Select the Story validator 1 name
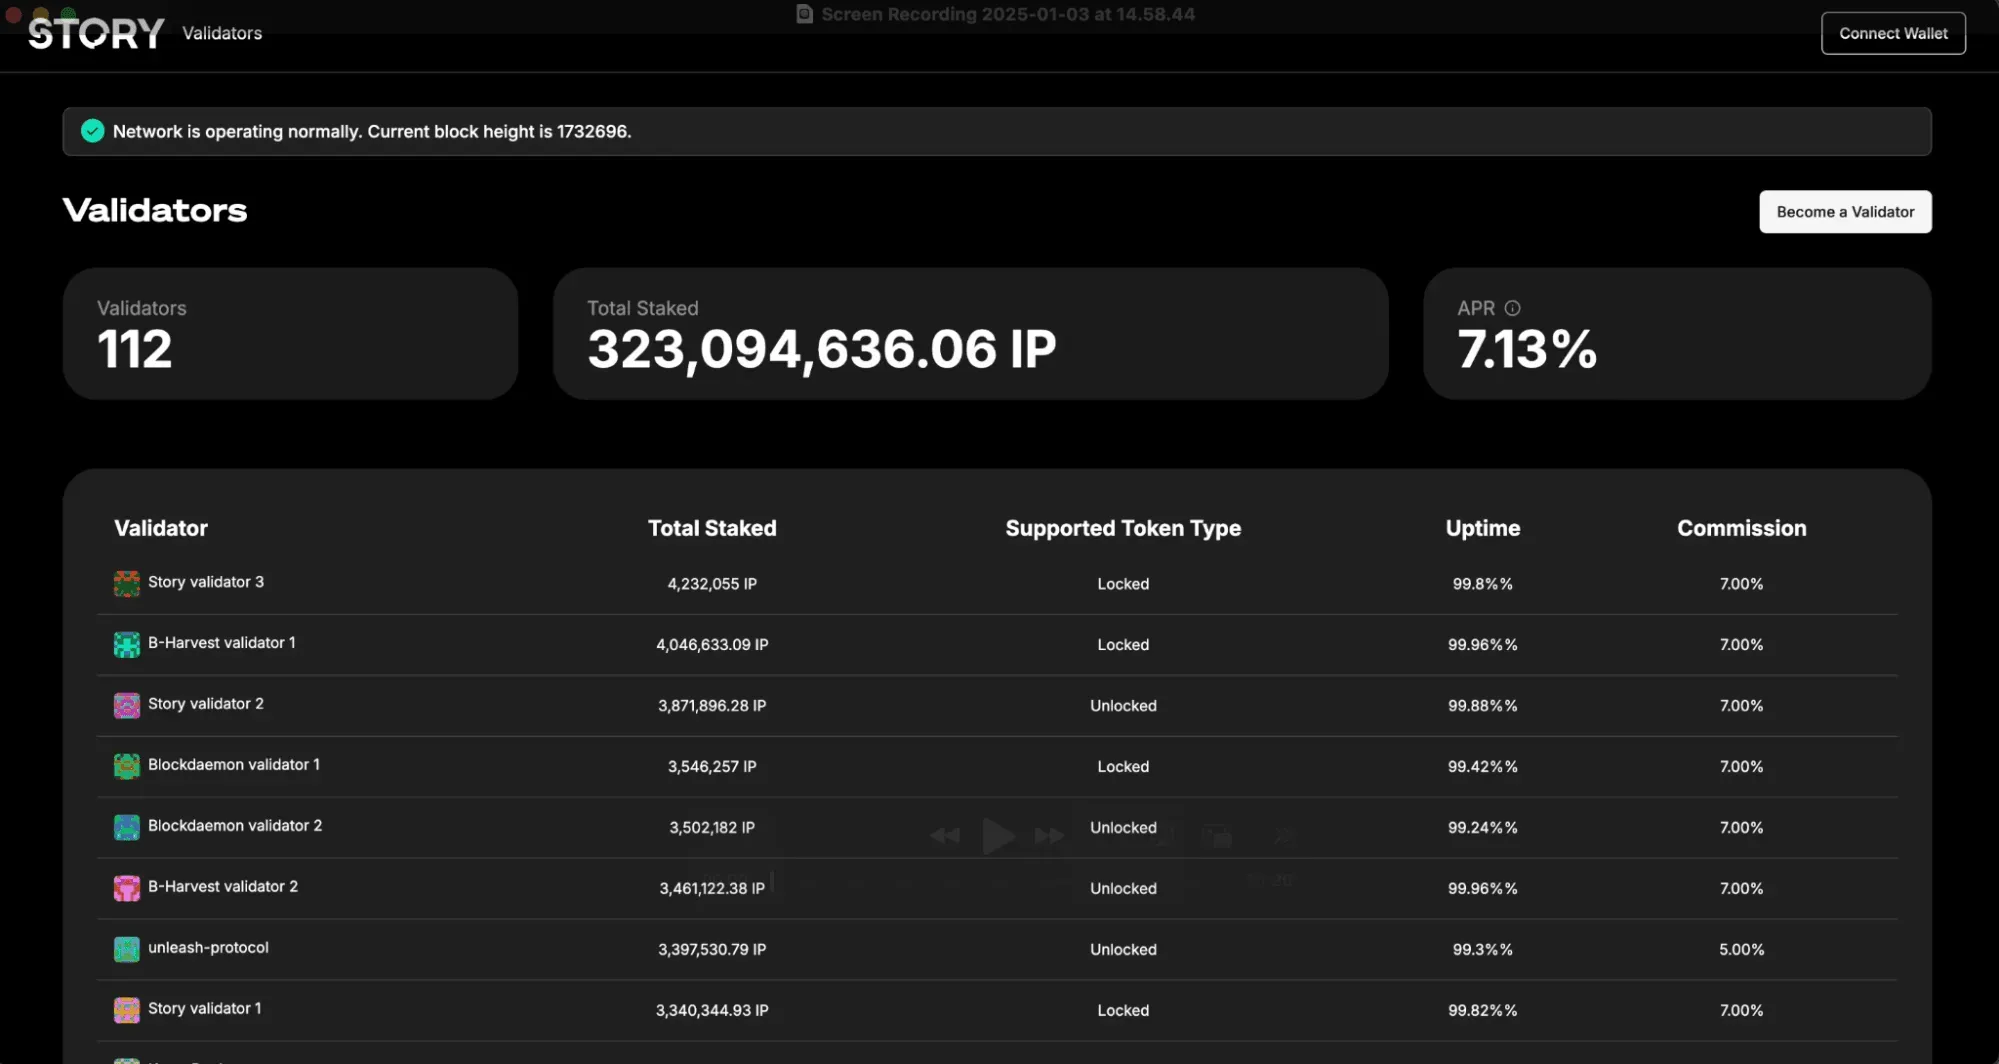The image size is (1999, 1064). coord(205,1009)
